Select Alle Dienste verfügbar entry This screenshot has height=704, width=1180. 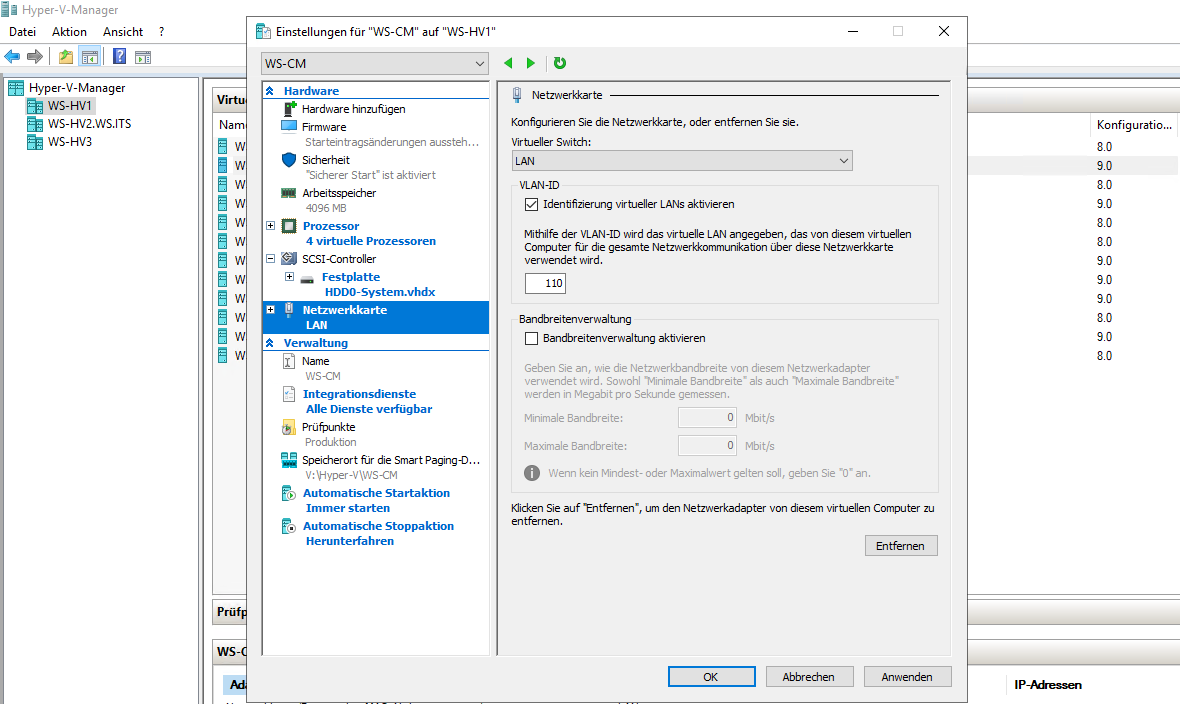click(x=369, y=409)
